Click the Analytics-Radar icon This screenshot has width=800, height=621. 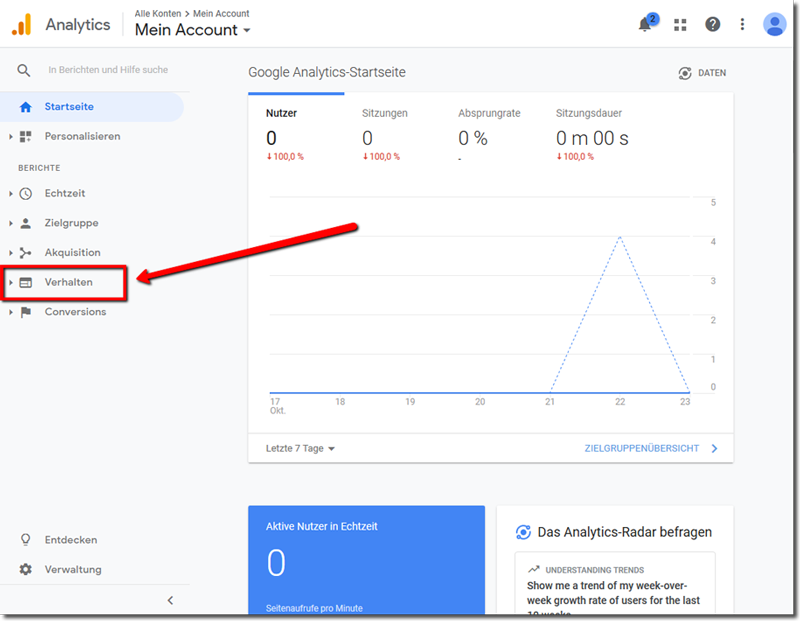point(523,532)
